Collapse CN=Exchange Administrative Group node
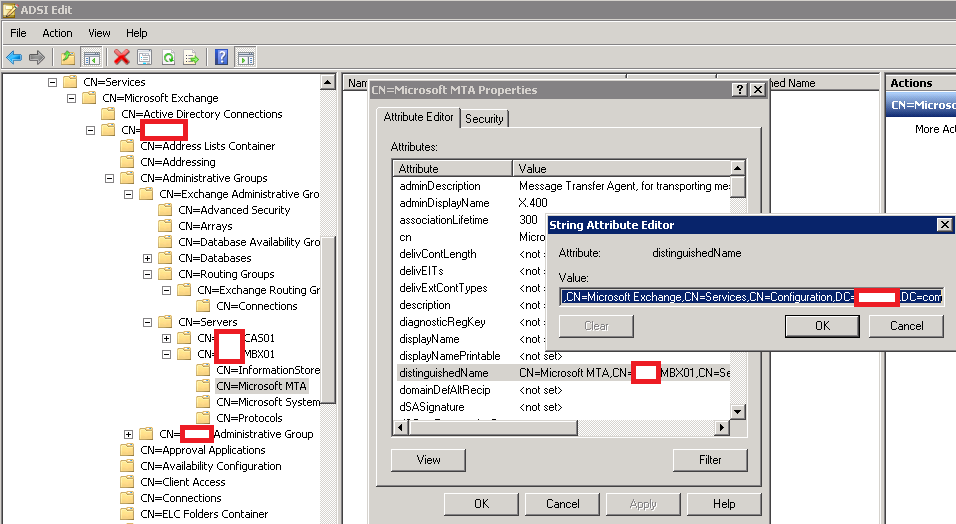This screenshot has height=524, width=956. (129, 194)
